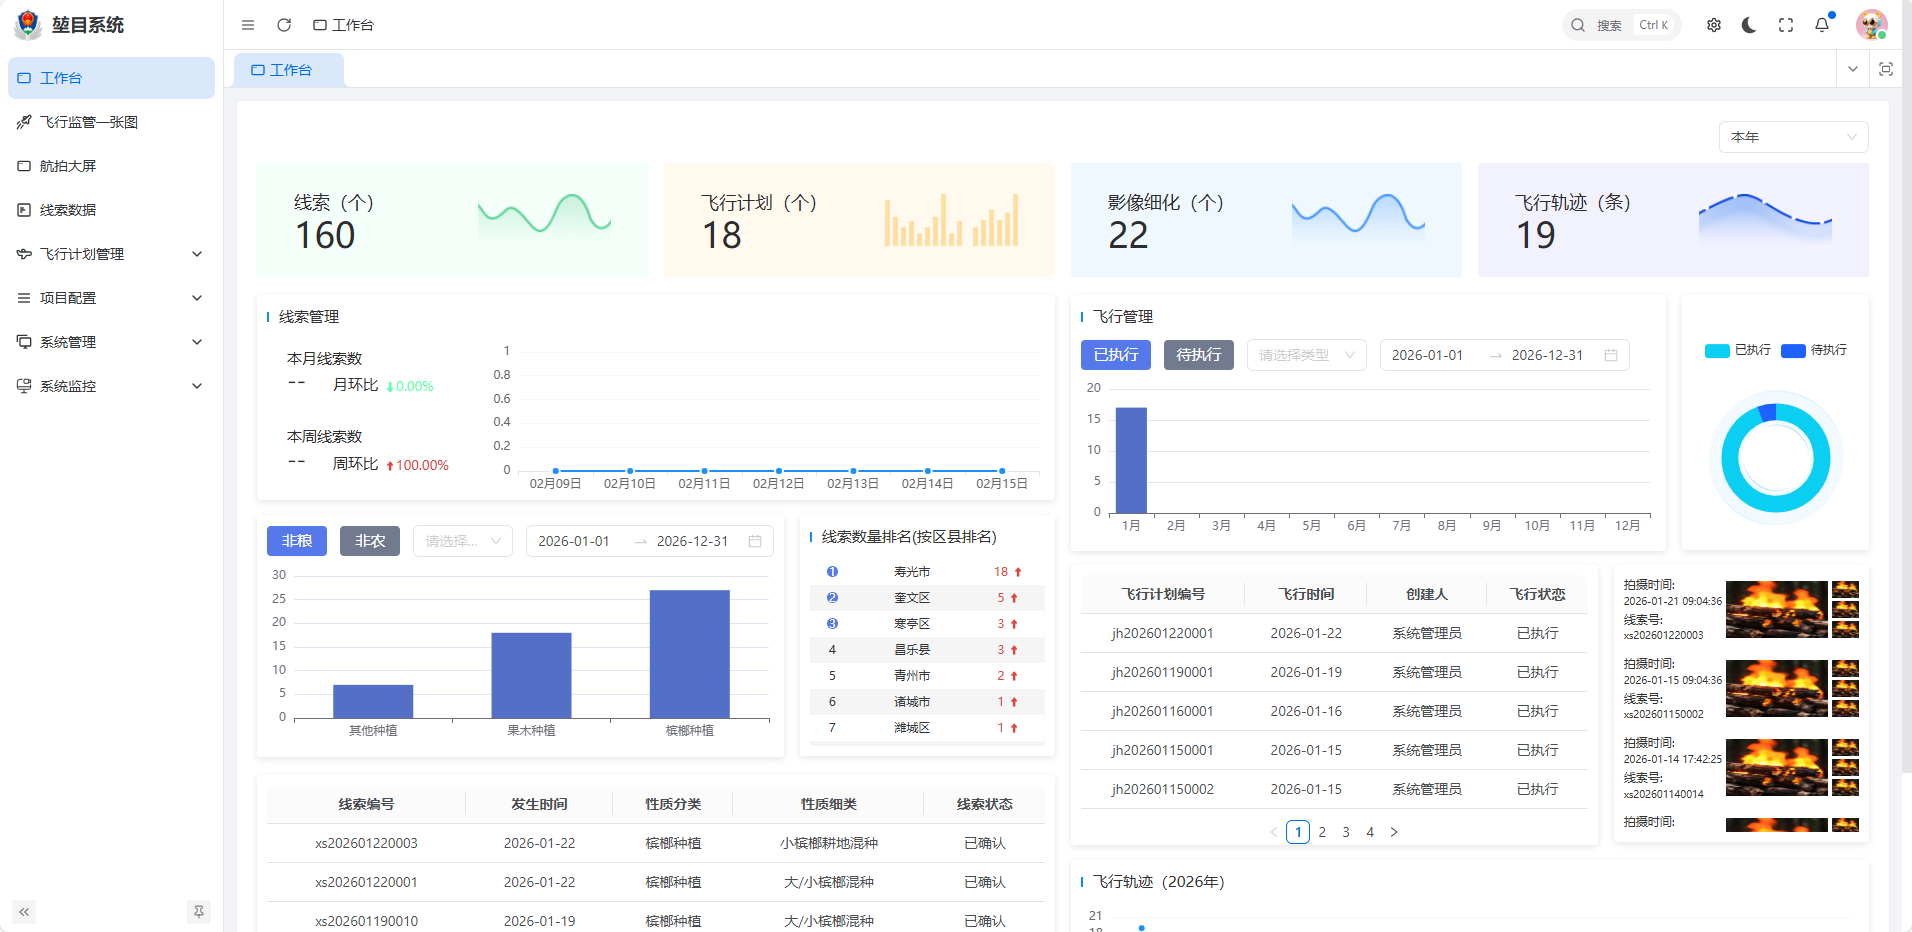Pin the sidebar using the pin icon

[x=199, y=911]
